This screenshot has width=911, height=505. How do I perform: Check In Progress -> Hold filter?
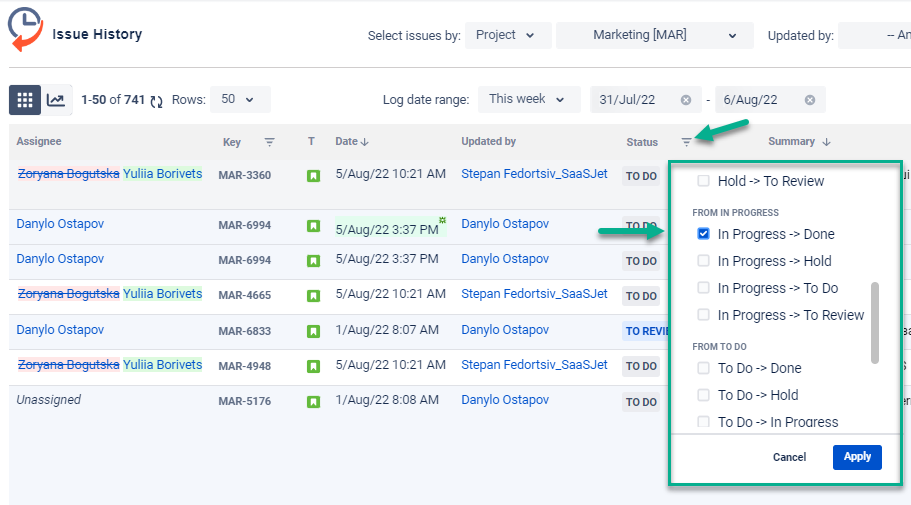[x=703, y=260]
